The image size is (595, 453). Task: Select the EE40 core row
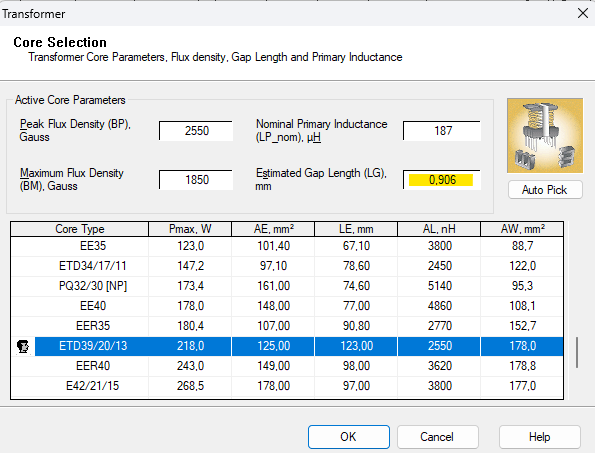[287, 306]
